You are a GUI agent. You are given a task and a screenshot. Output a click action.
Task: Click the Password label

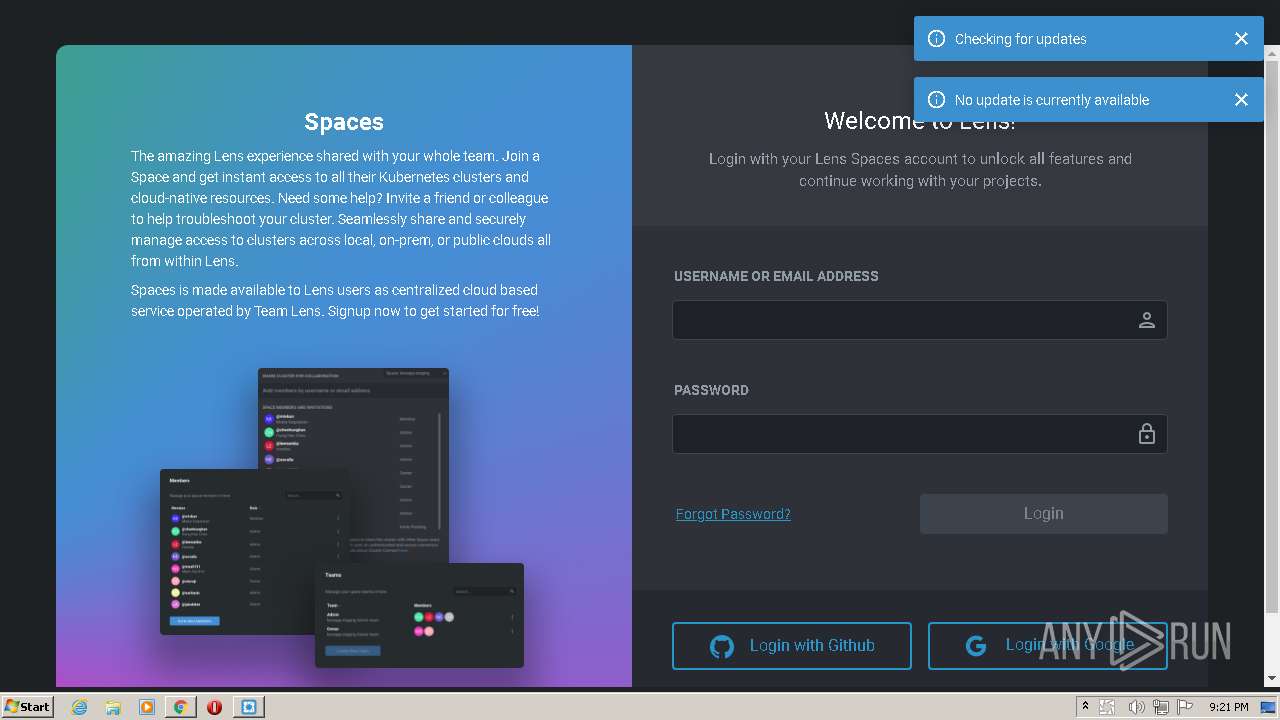pyautogui.click(x=711, y=390)
